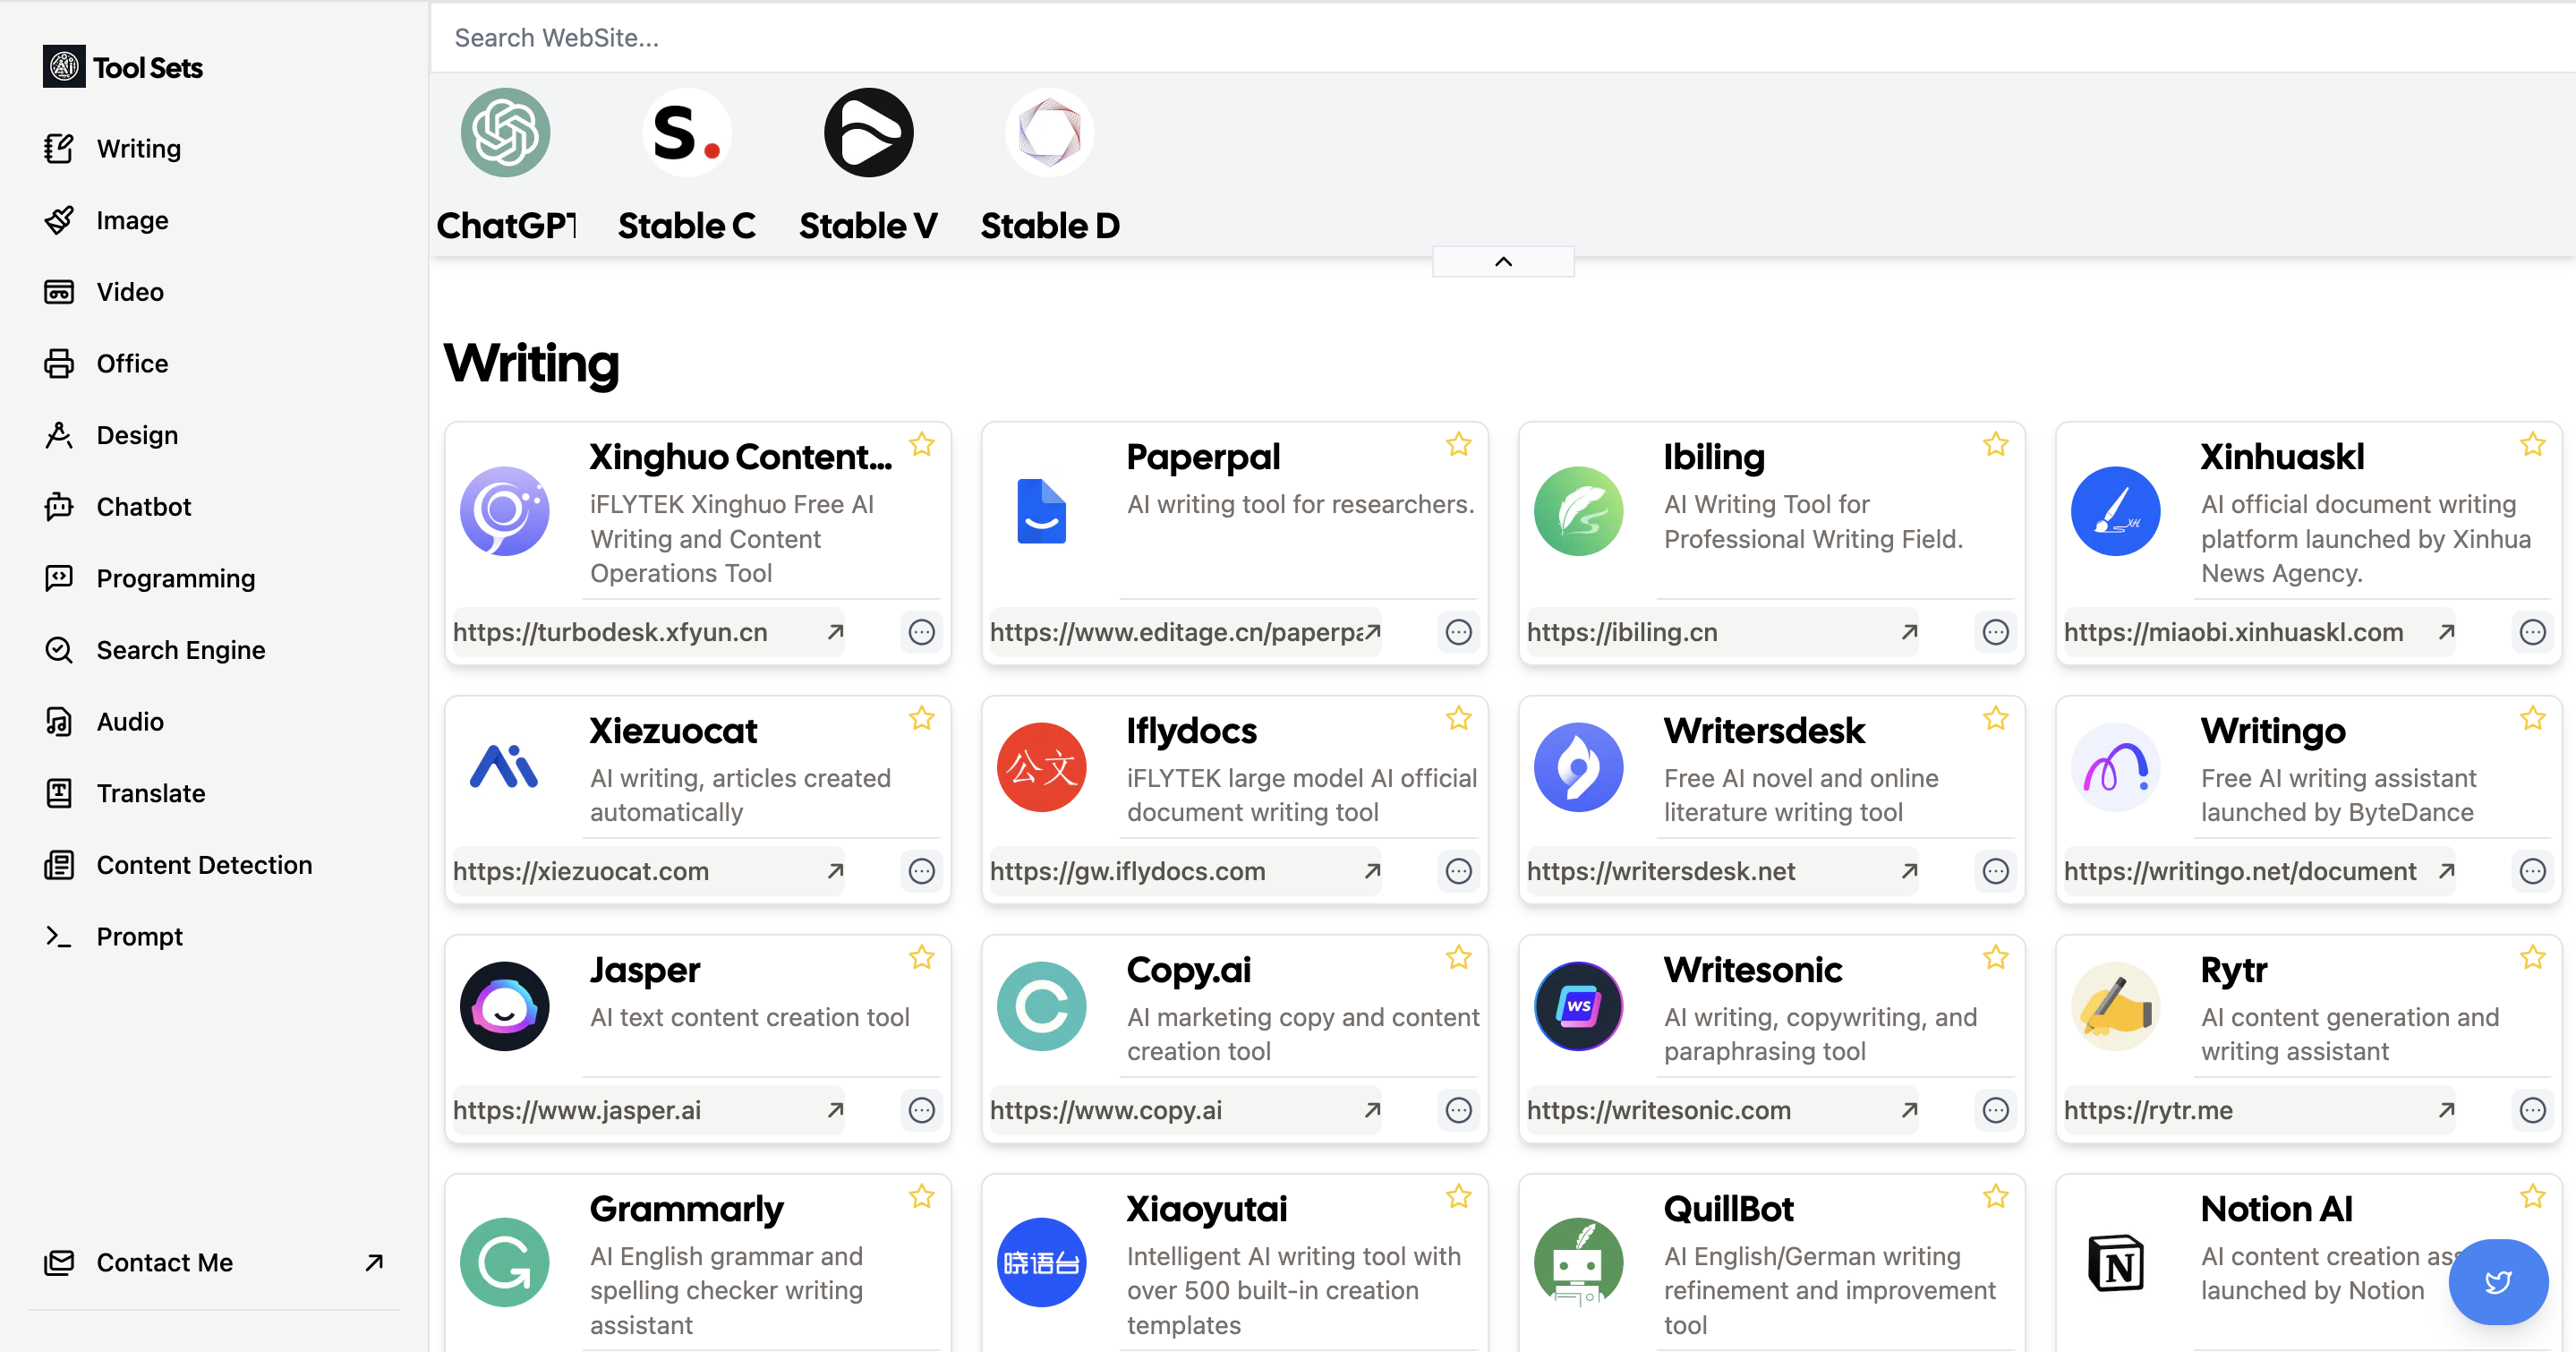Select the Content Detection icon
This screenshot has width=2576, height=1352.
(60, 864)
